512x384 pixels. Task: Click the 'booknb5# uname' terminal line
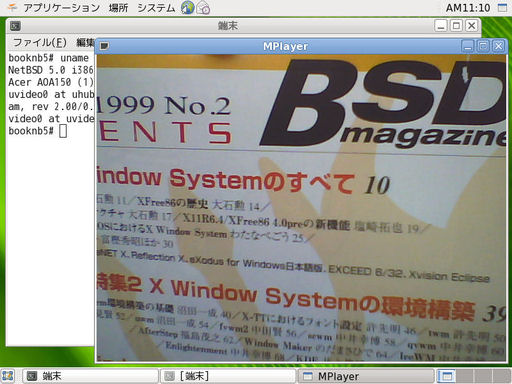(x=49, y=58)
